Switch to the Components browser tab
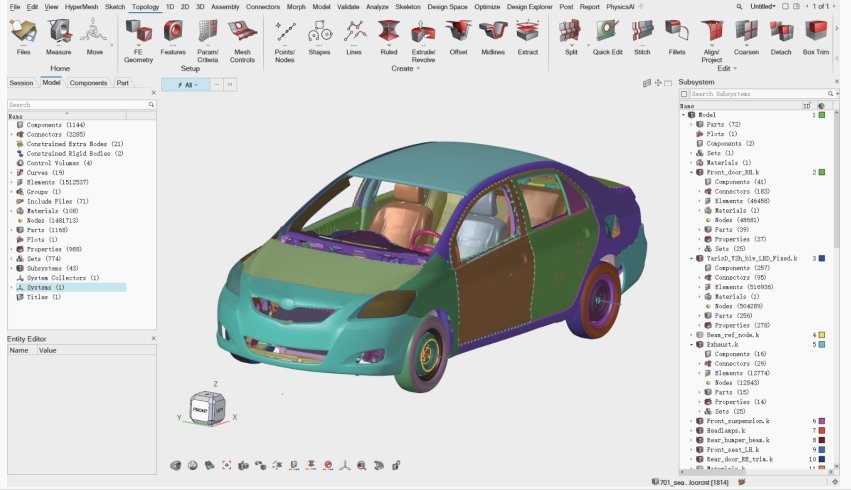The width and height of the screenshot is (851, 490). click(88, 83)
